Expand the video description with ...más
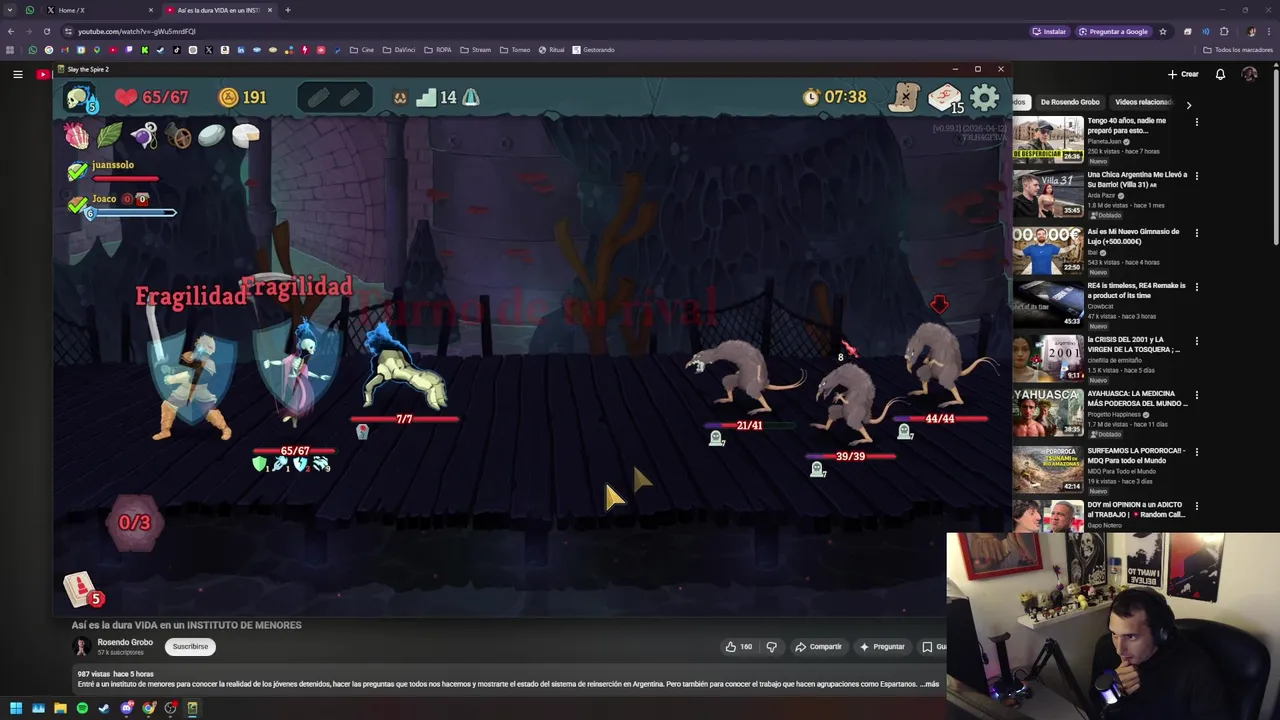The width and height of the screenshot is (1280, 720). pos(927,684)
